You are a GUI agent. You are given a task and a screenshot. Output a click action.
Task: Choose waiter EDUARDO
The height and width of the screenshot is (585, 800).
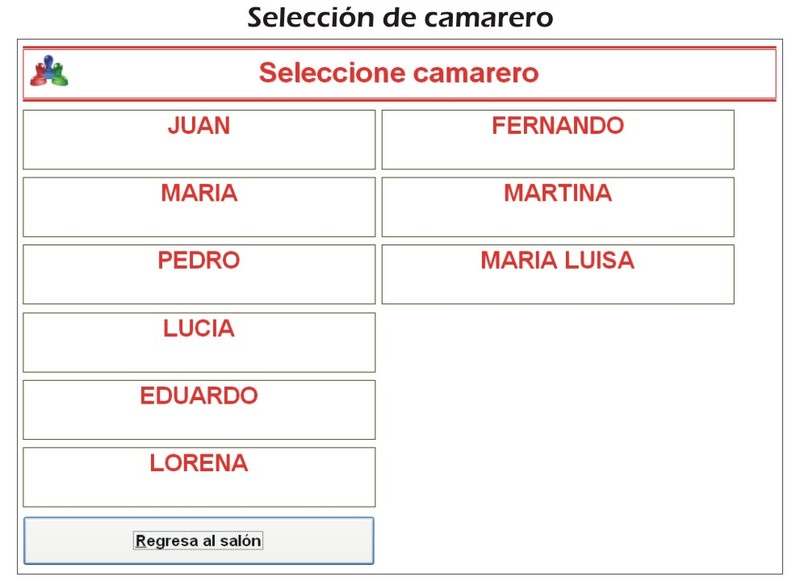(x=199, y=409)
